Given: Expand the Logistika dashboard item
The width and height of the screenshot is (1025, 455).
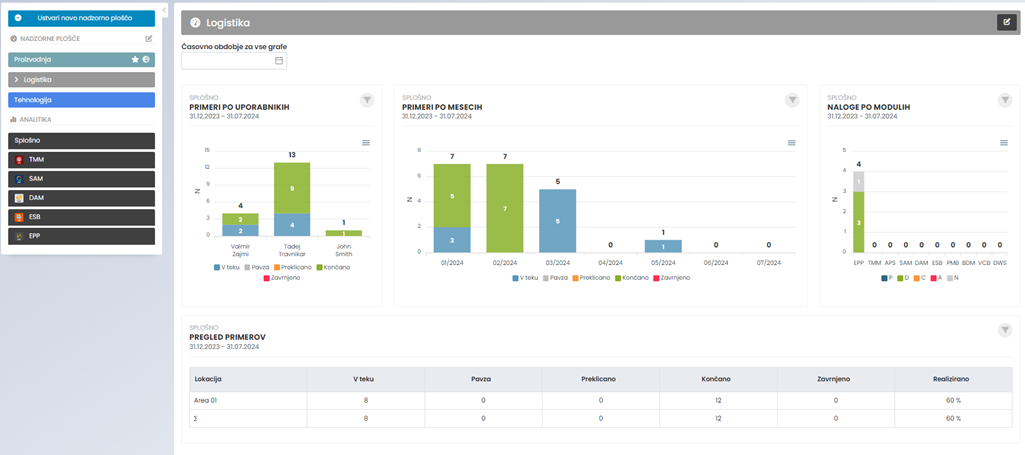Looking at the screenshot, I should click(16, 79).
